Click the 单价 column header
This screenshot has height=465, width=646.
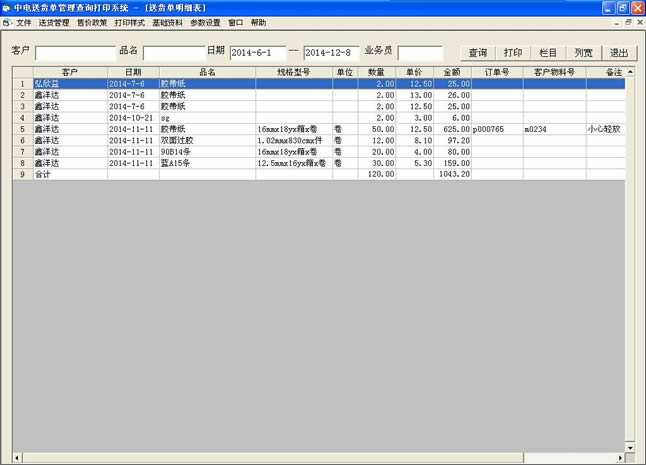pyautogui.click(x=414, y=72)
